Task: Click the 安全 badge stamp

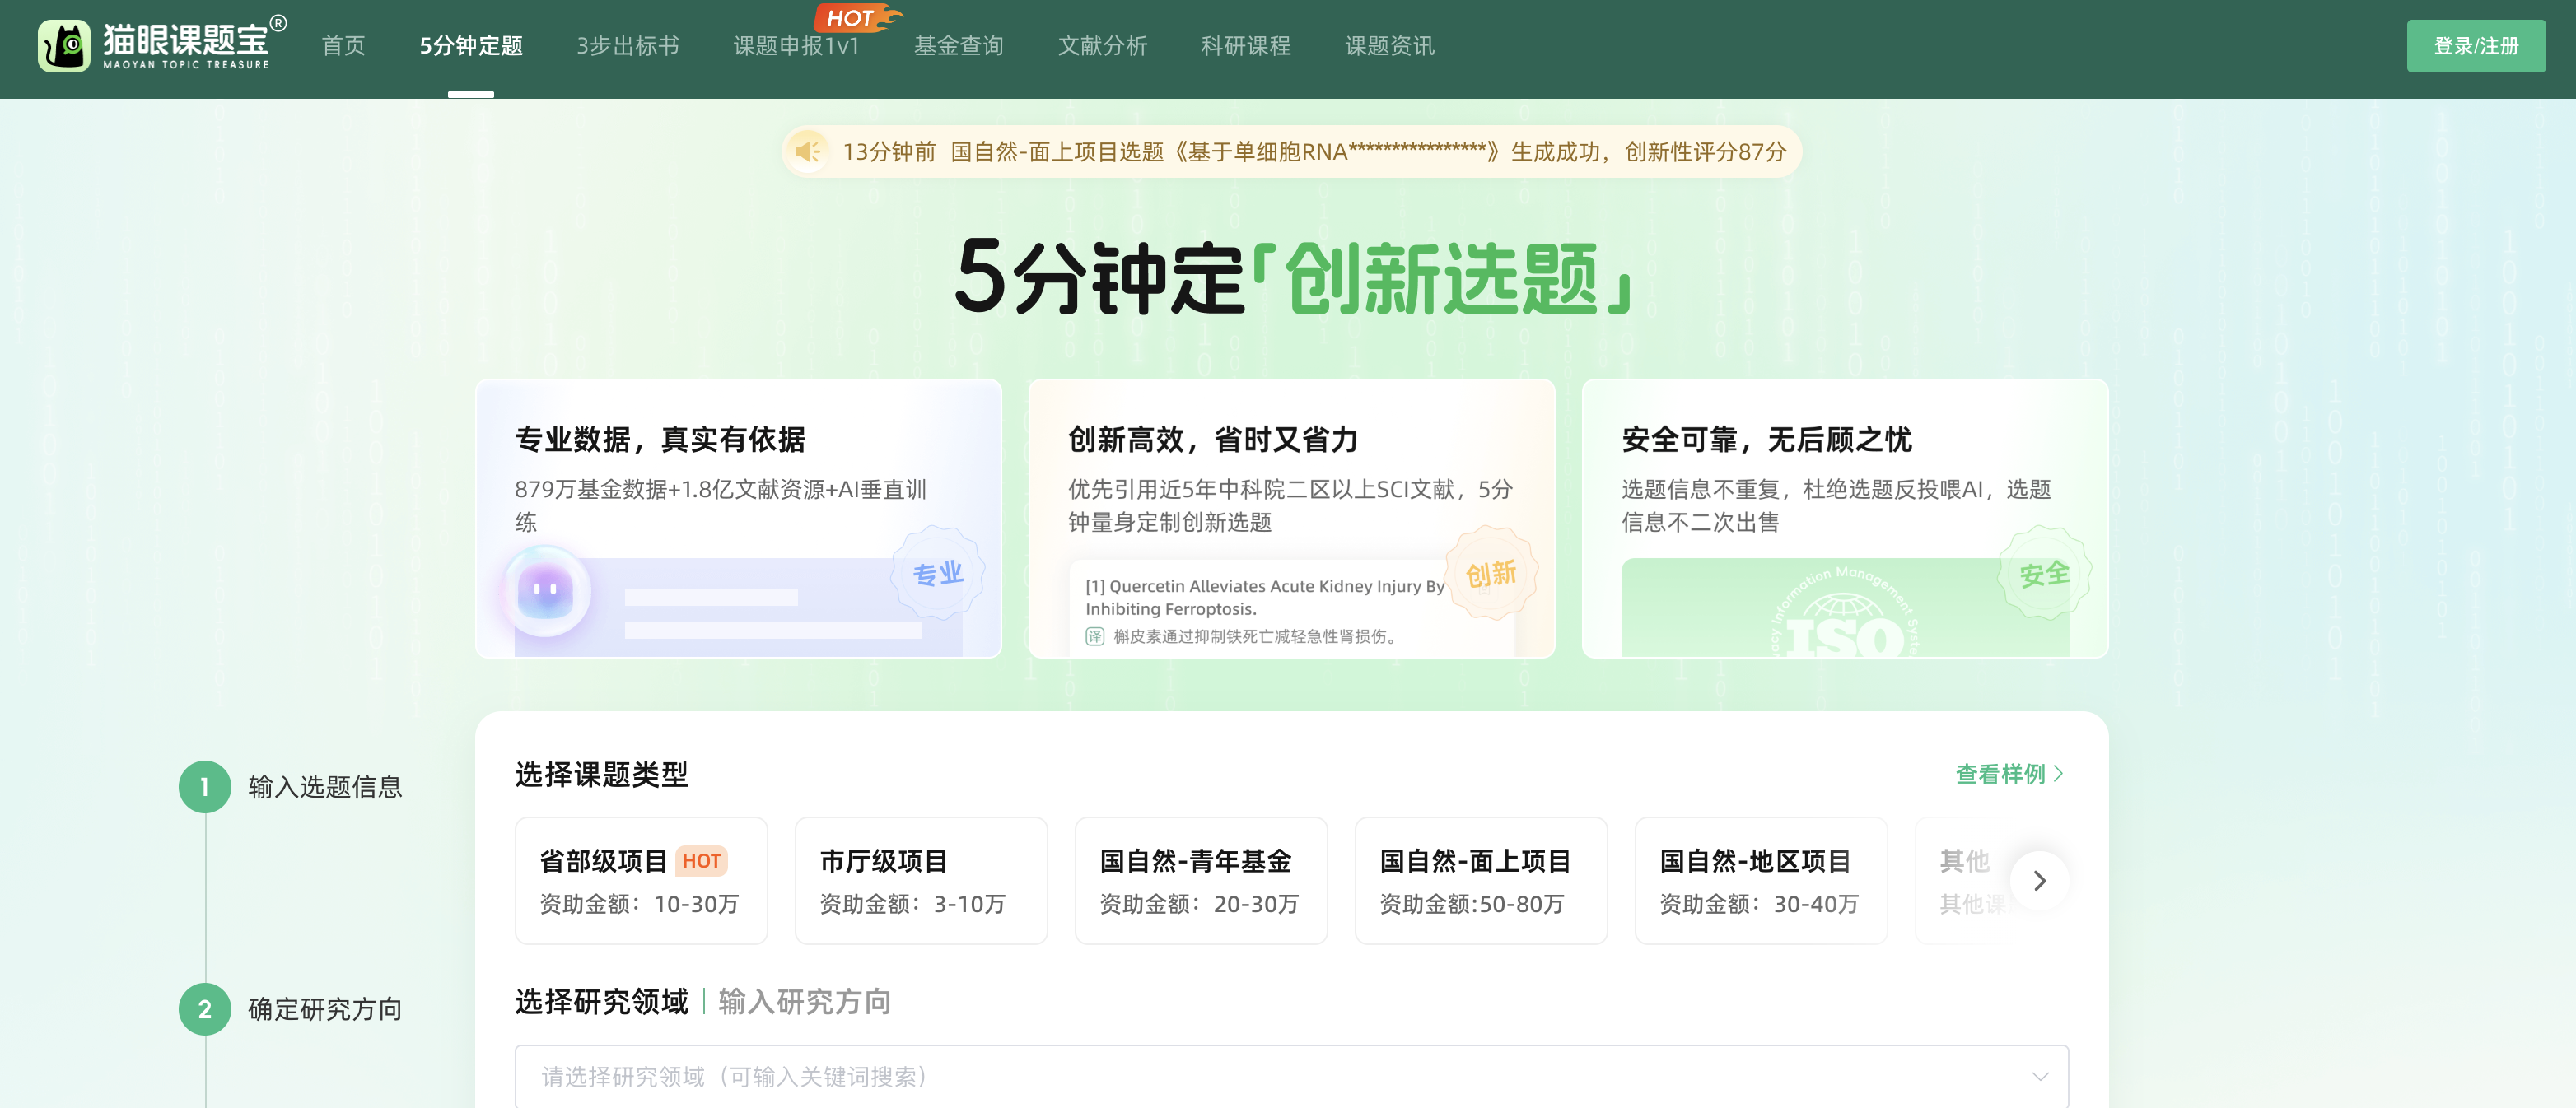Action: click(2044, 573)
